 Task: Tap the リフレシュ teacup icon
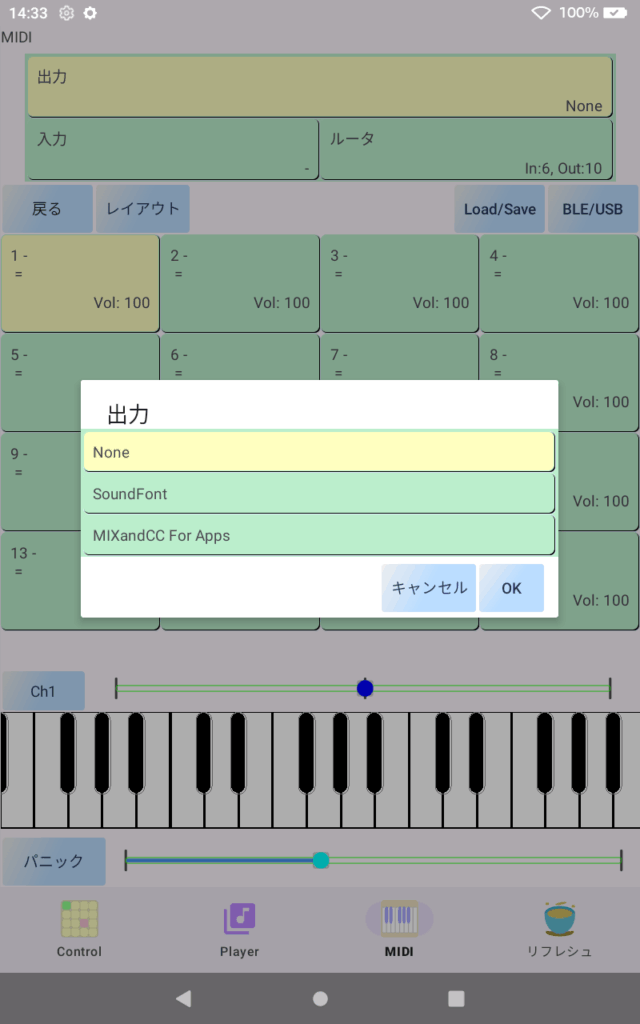pos(559,918)
